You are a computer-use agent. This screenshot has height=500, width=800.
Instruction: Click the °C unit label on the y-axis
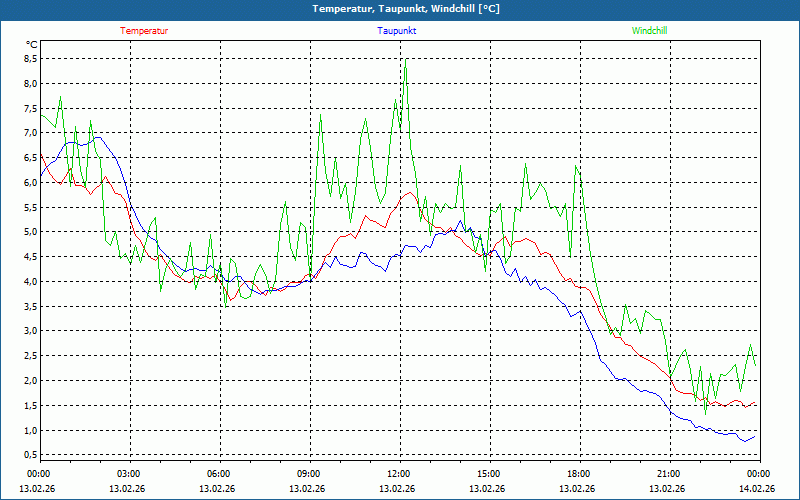click(31, 44)
